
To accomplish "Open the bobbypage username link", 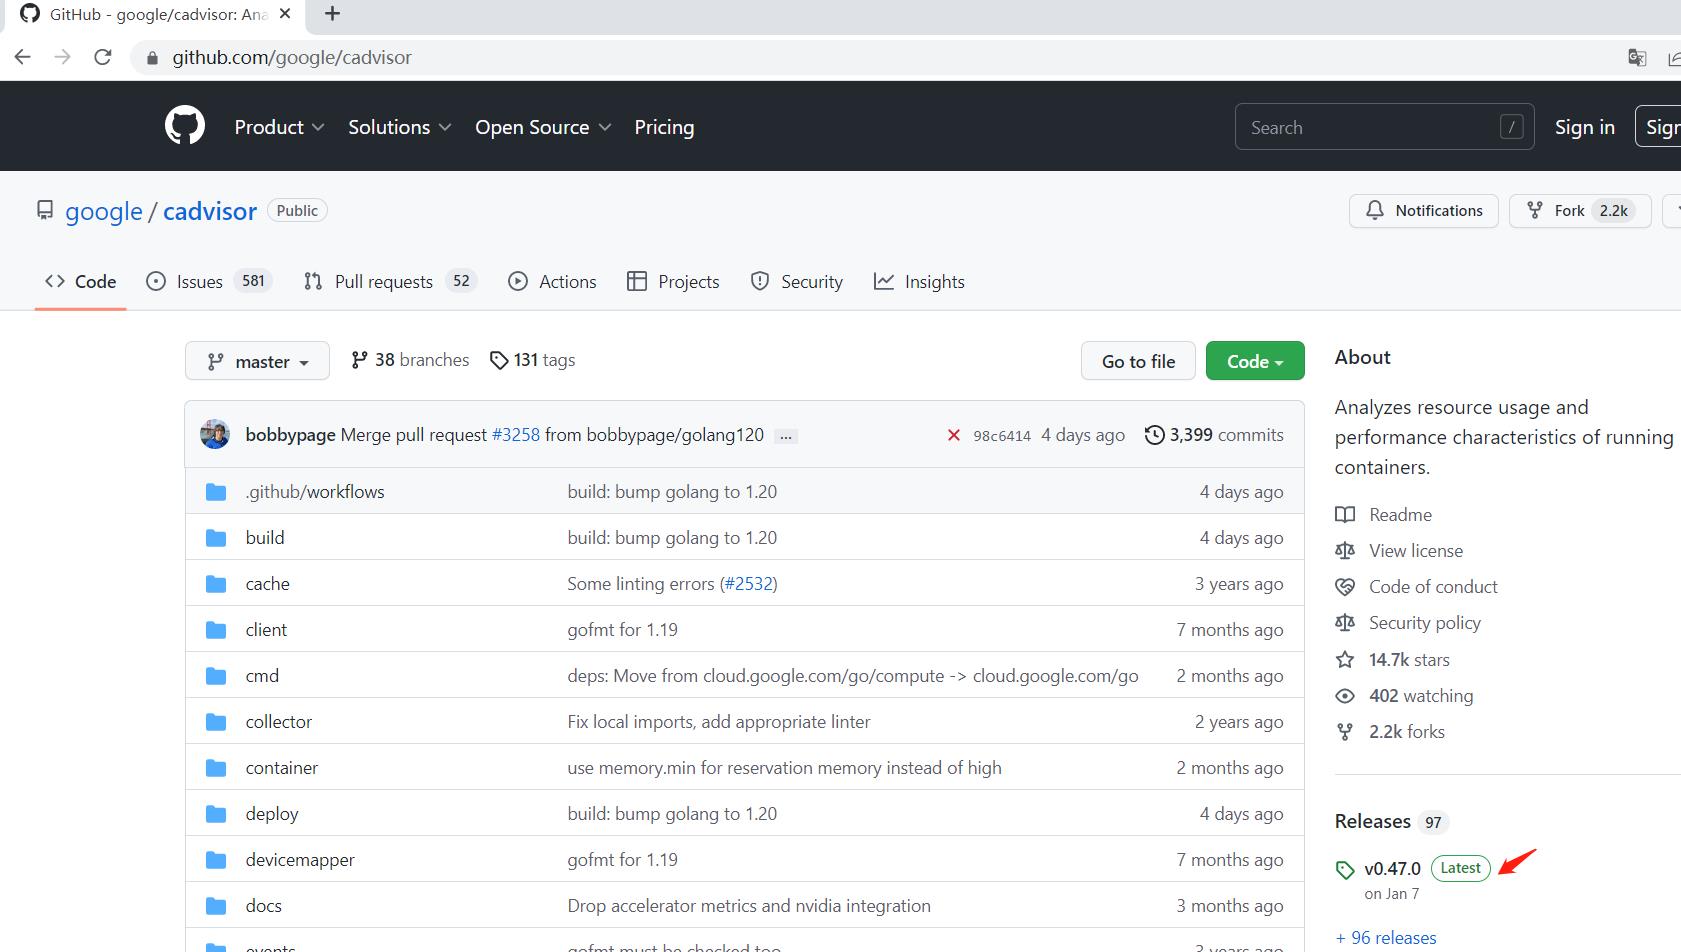I will (290, 435).
